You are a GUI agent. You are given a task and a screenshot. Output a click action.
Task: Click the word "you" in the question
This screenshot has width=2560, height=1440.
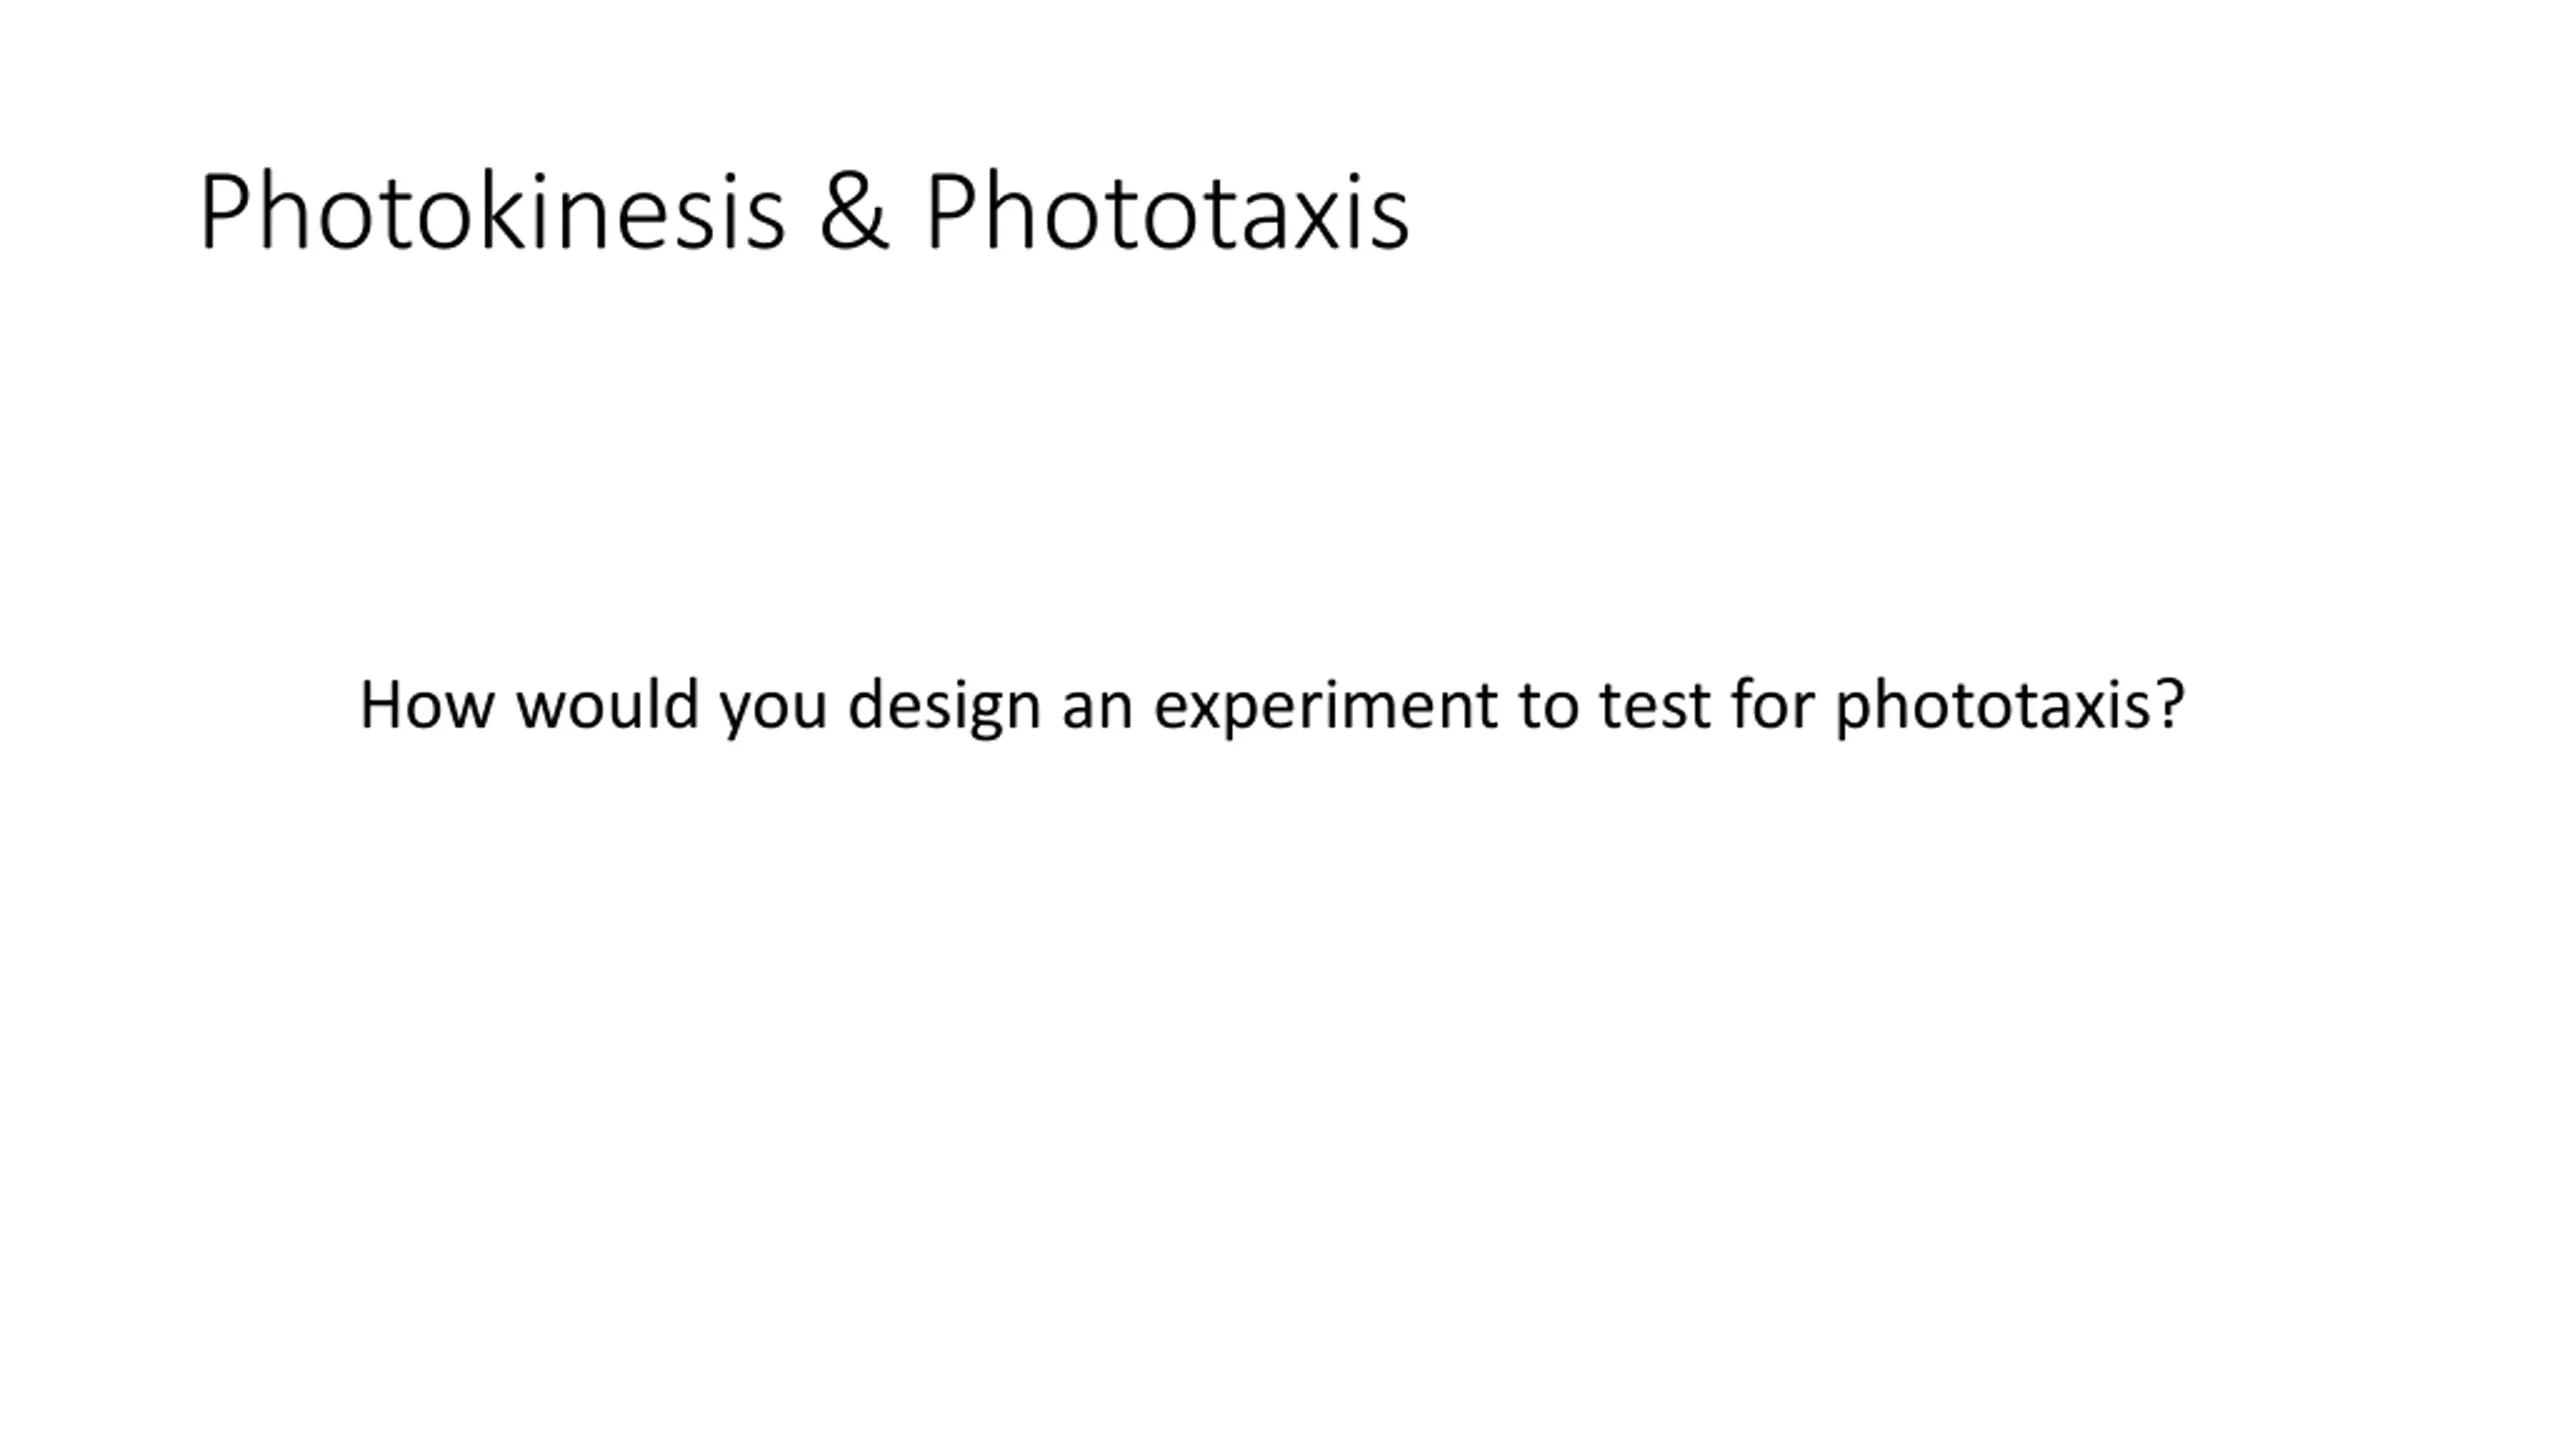(x=773, y=710)
